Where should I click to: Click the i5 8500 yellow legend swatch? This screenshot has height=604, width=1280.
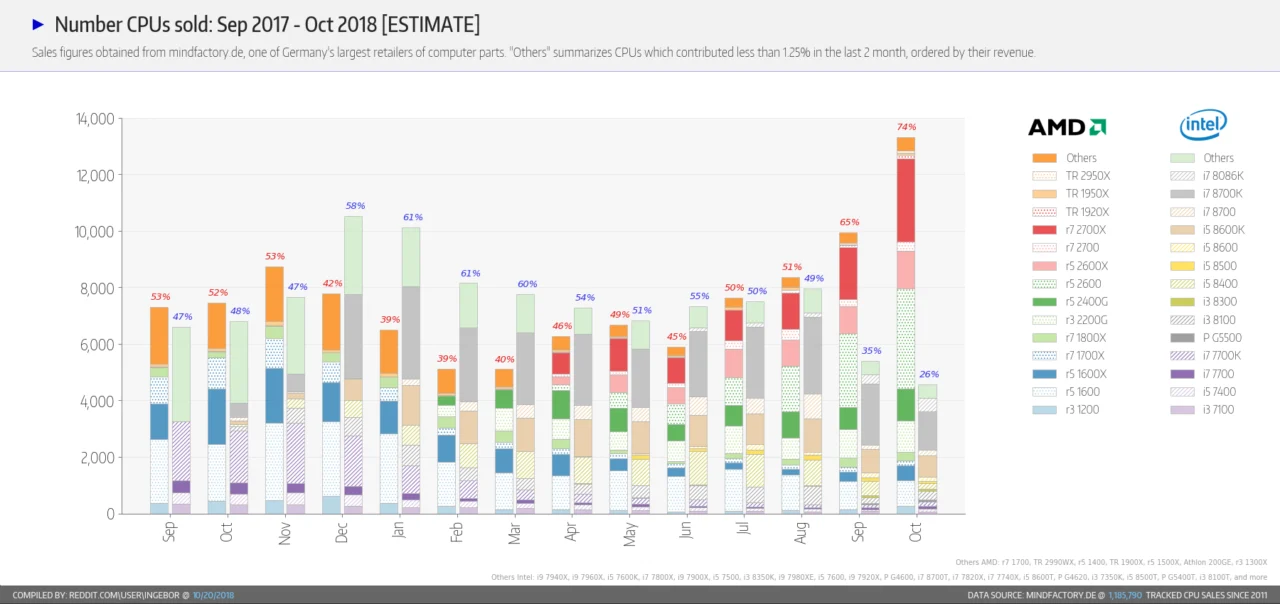(x=1182, y=266)
